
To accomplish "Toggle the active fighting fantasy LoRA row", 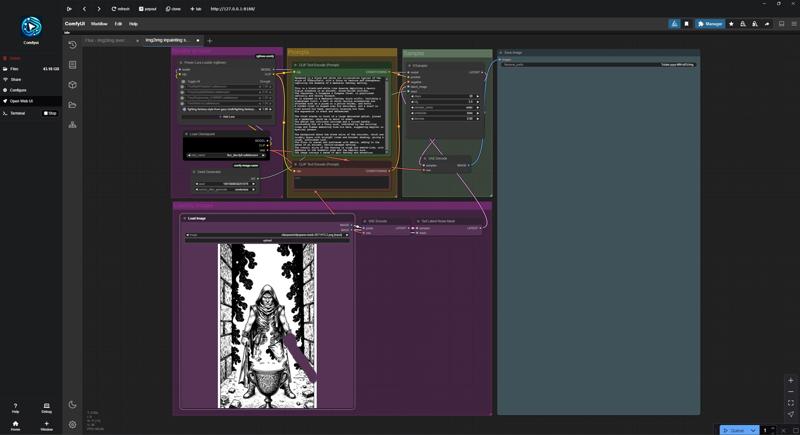I will pyautogui.click(x=183, y=109).
